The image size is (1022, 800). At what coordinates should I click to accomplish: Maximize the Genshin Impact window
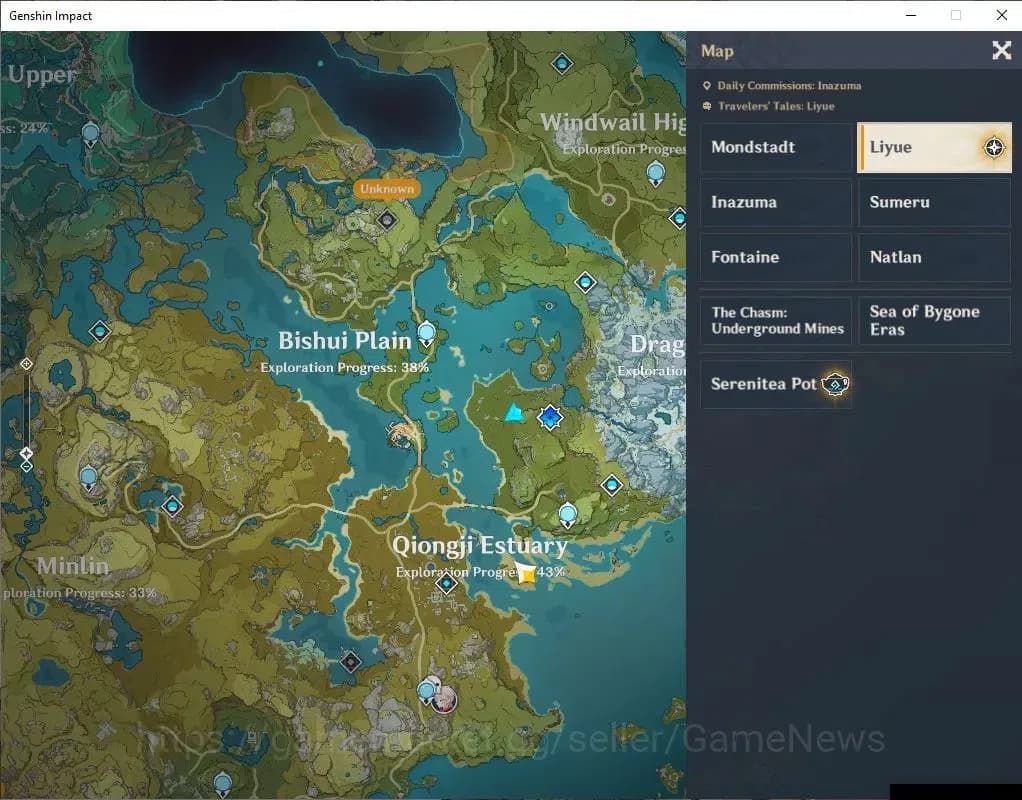pos(956,15)
